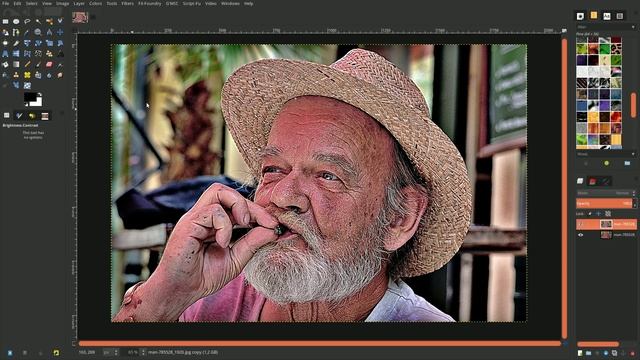
Task: Click the black foreground color swatch
Action: tap(30, 97)
